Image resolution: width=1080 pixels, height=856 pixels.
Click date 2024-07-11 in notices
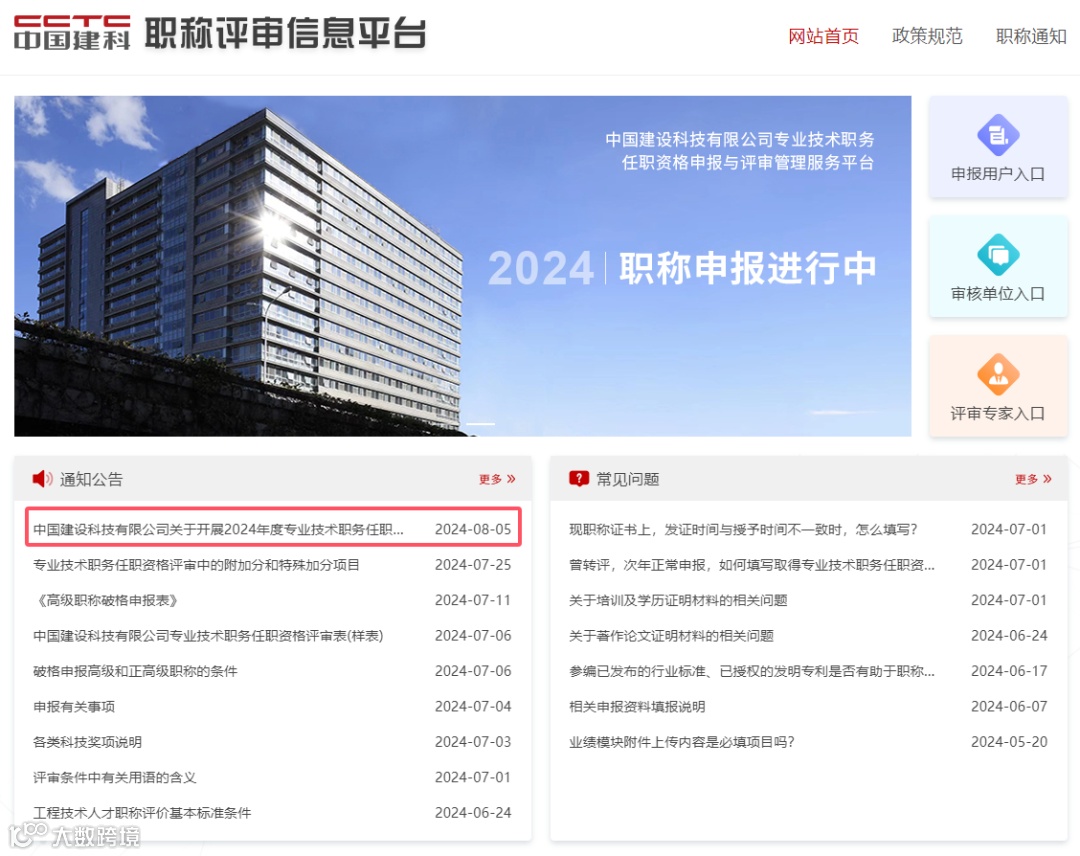(x=473, y=601)
